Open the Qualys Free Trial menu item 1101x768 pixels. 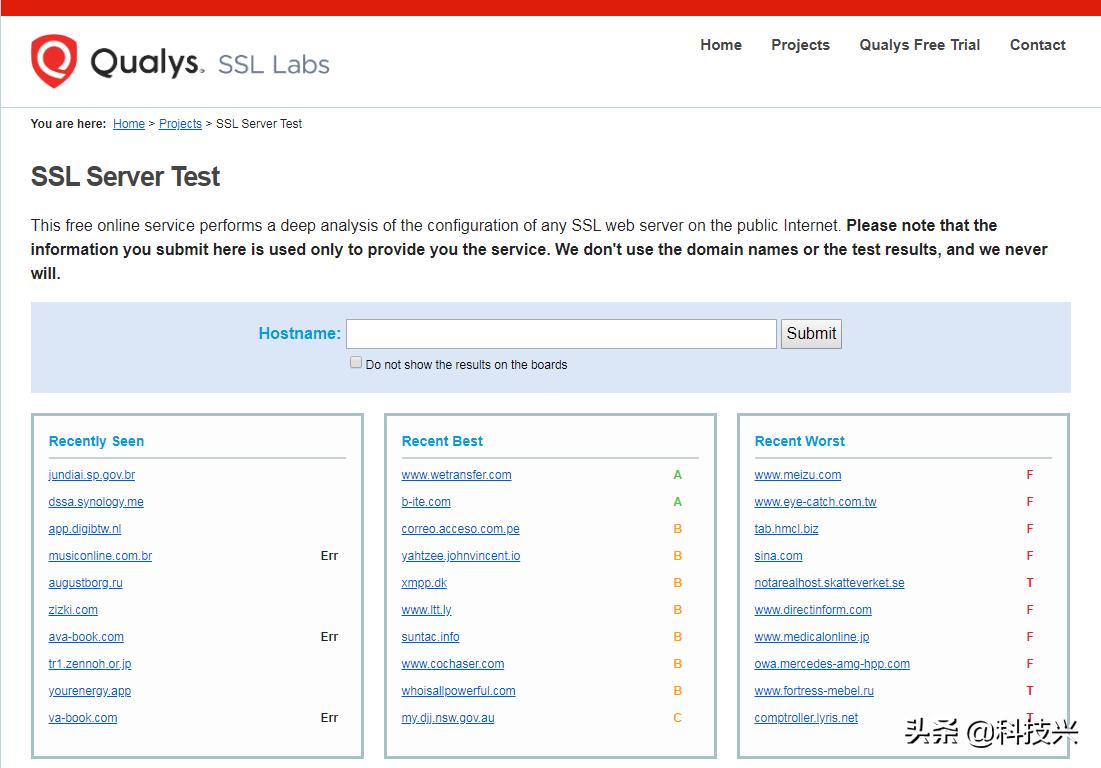(919, 45)
